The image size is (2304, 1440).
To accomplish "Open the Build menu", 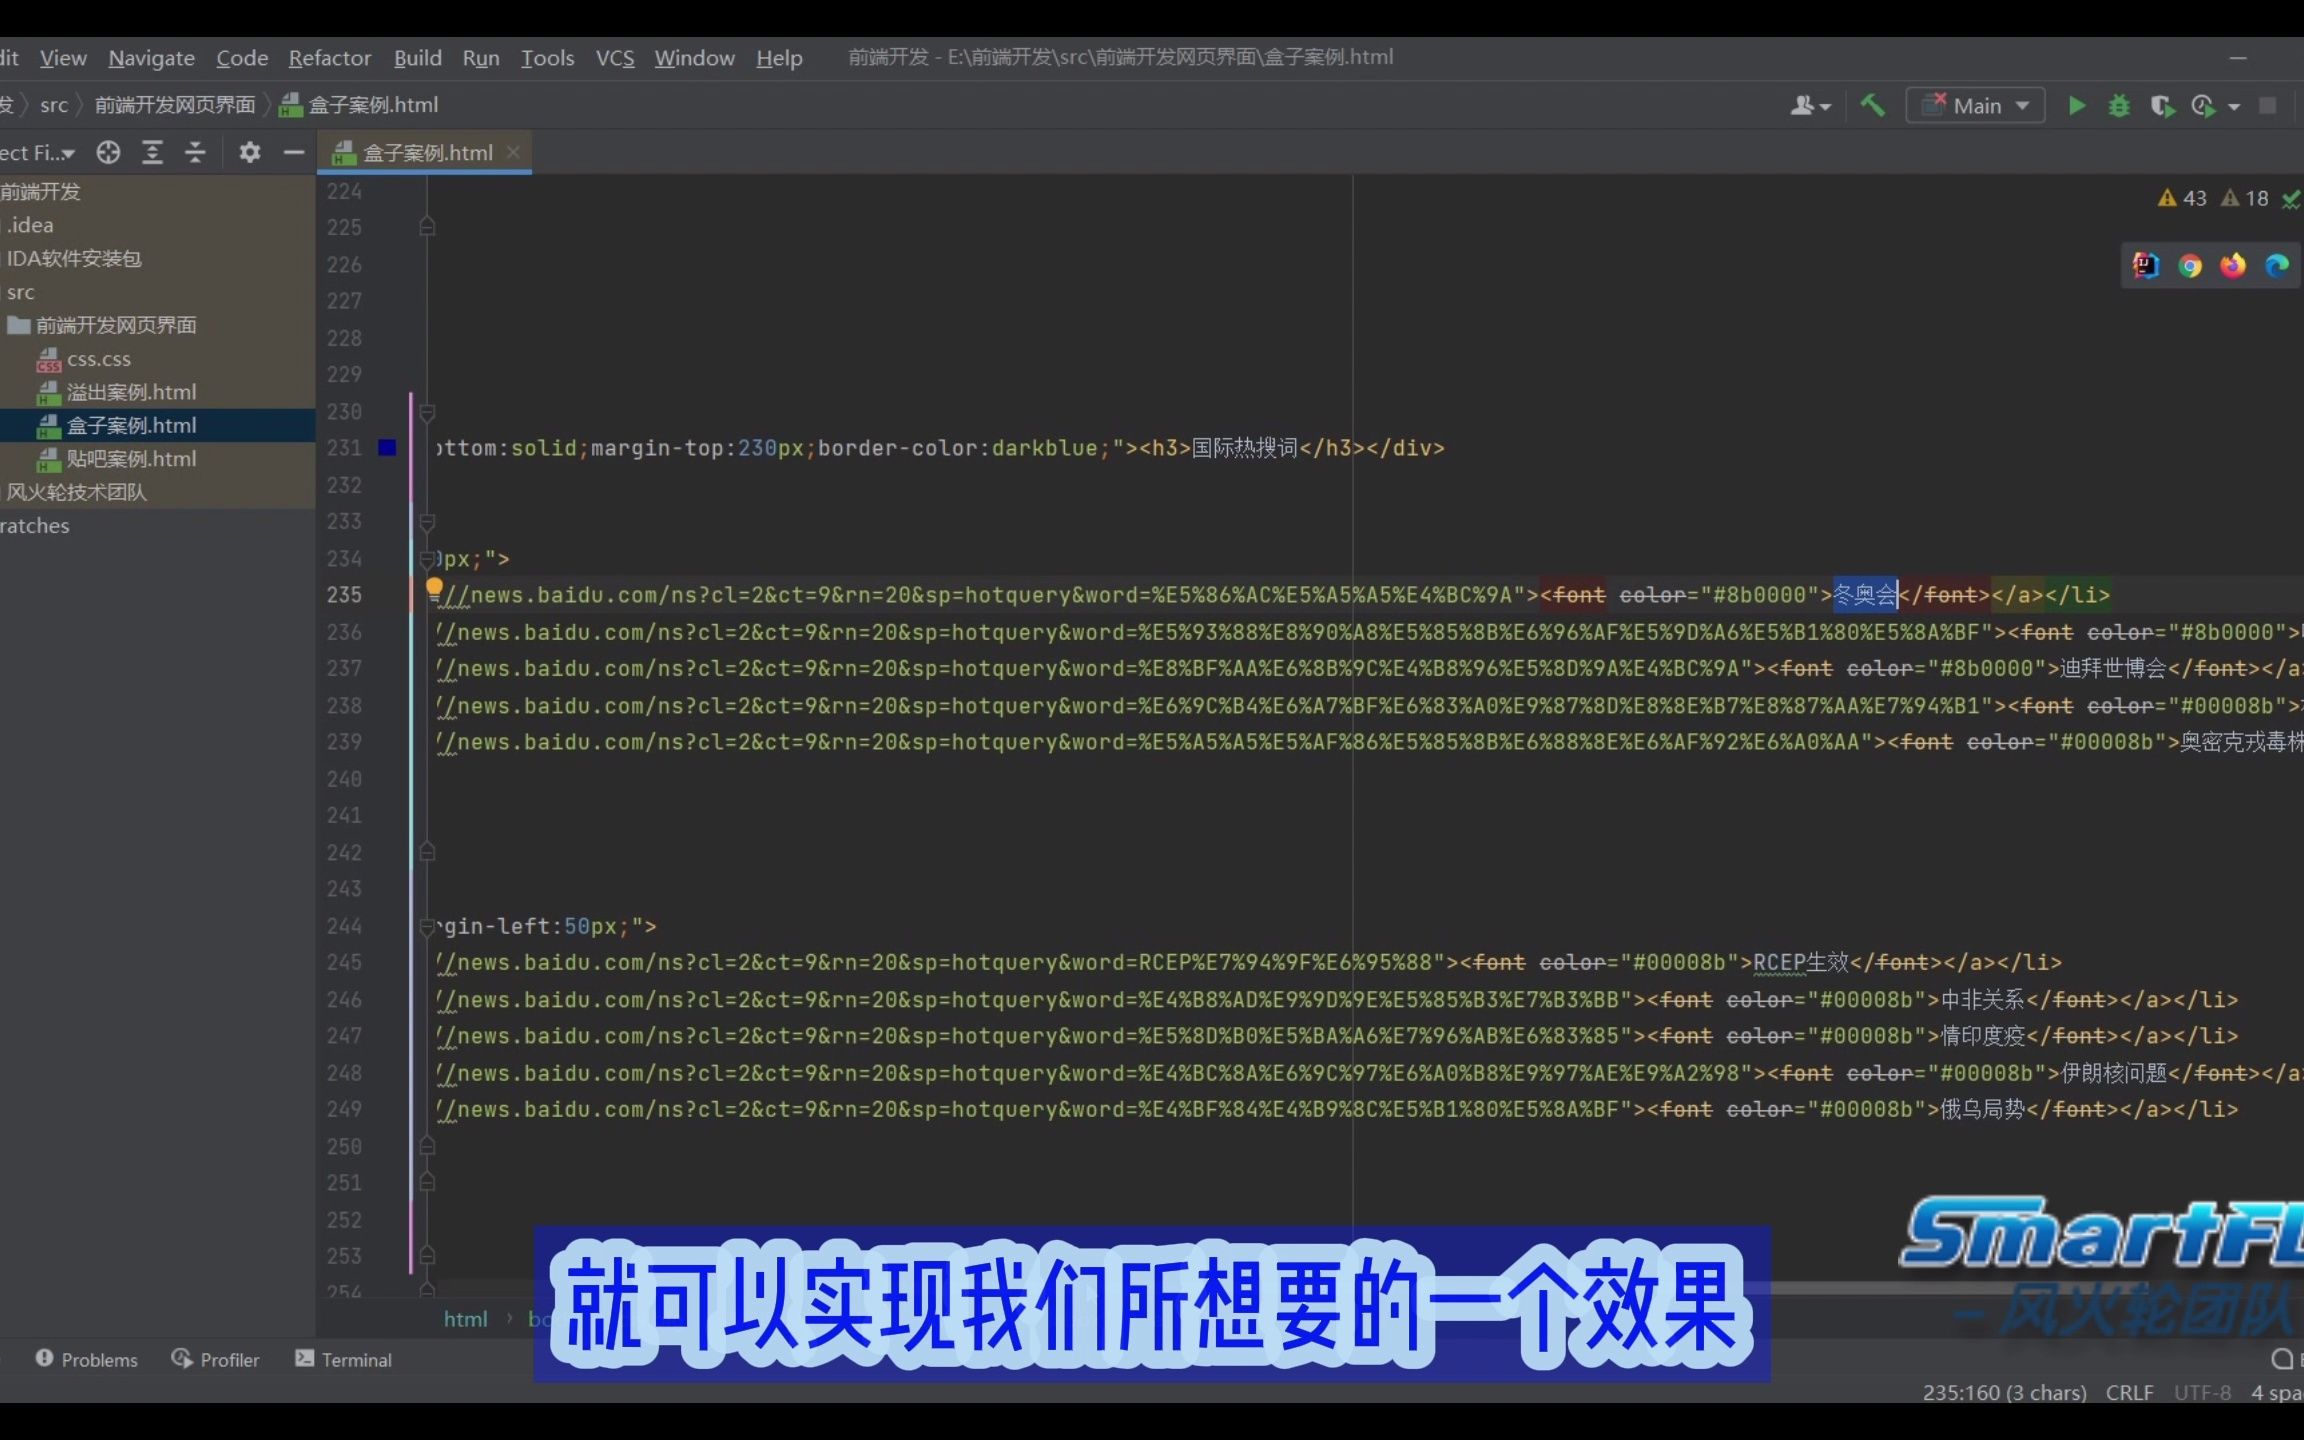I will [416, 56].
